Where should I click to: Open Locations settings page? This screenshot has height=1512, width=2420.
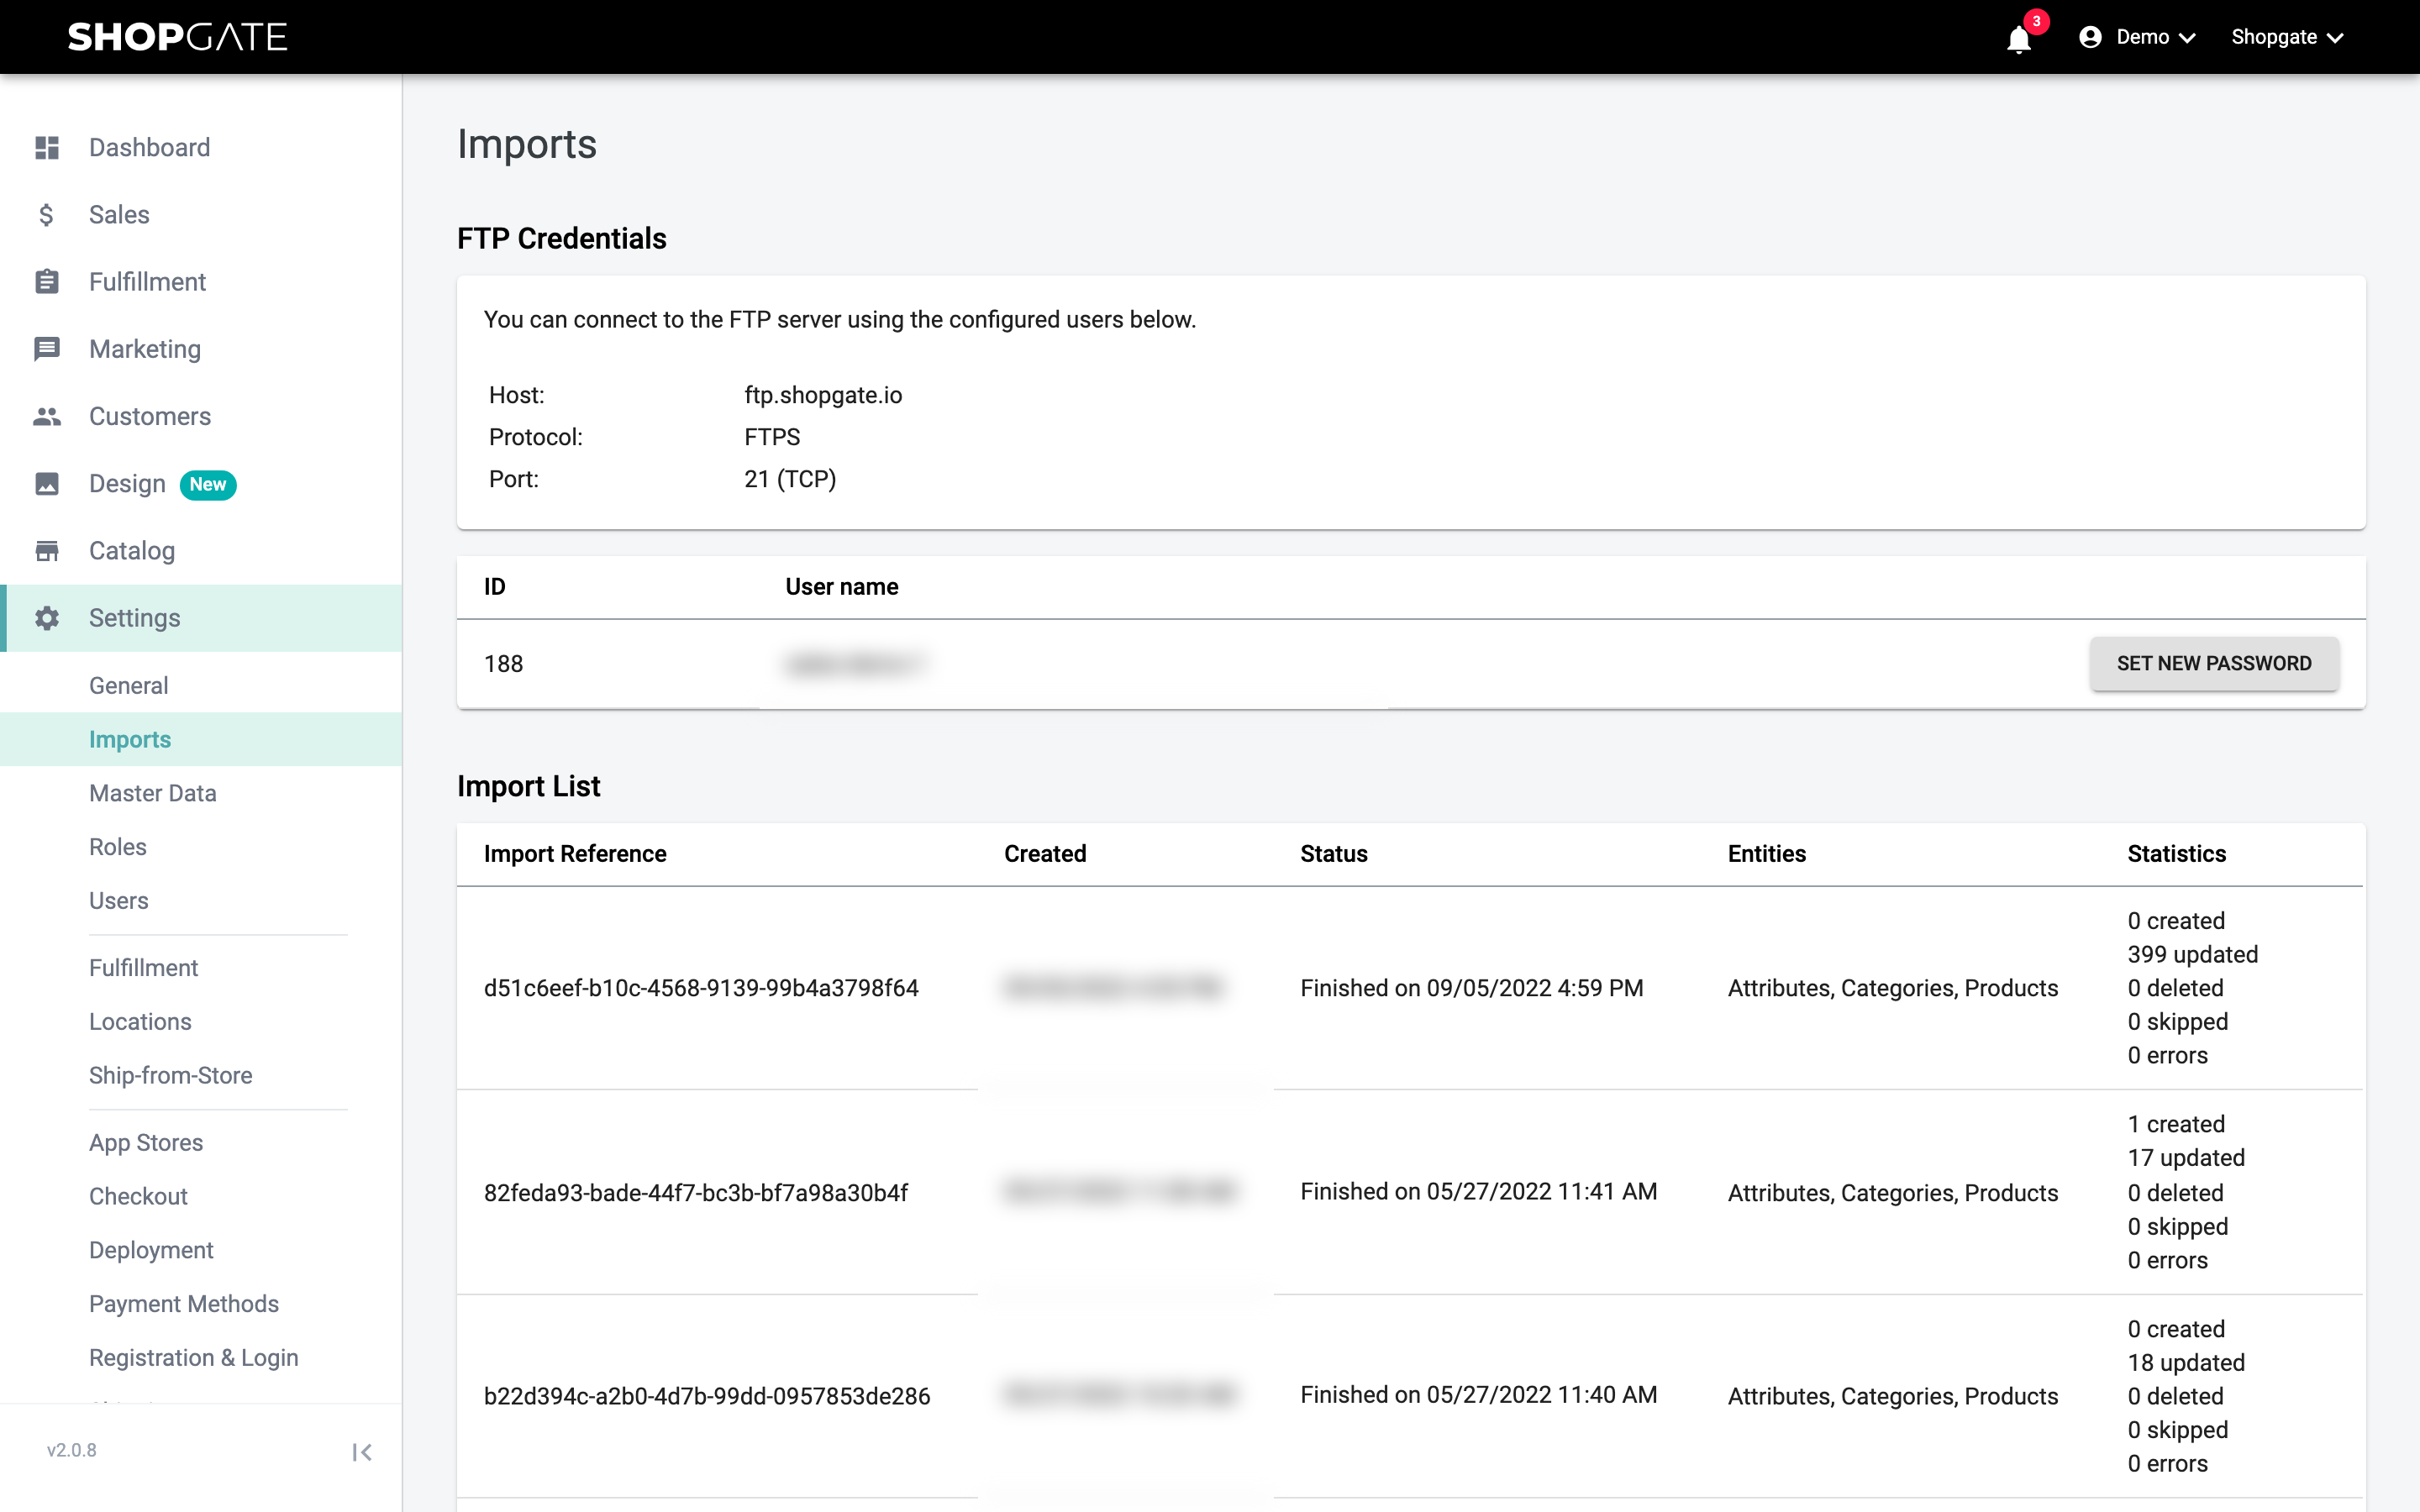tap(140, 1021)
